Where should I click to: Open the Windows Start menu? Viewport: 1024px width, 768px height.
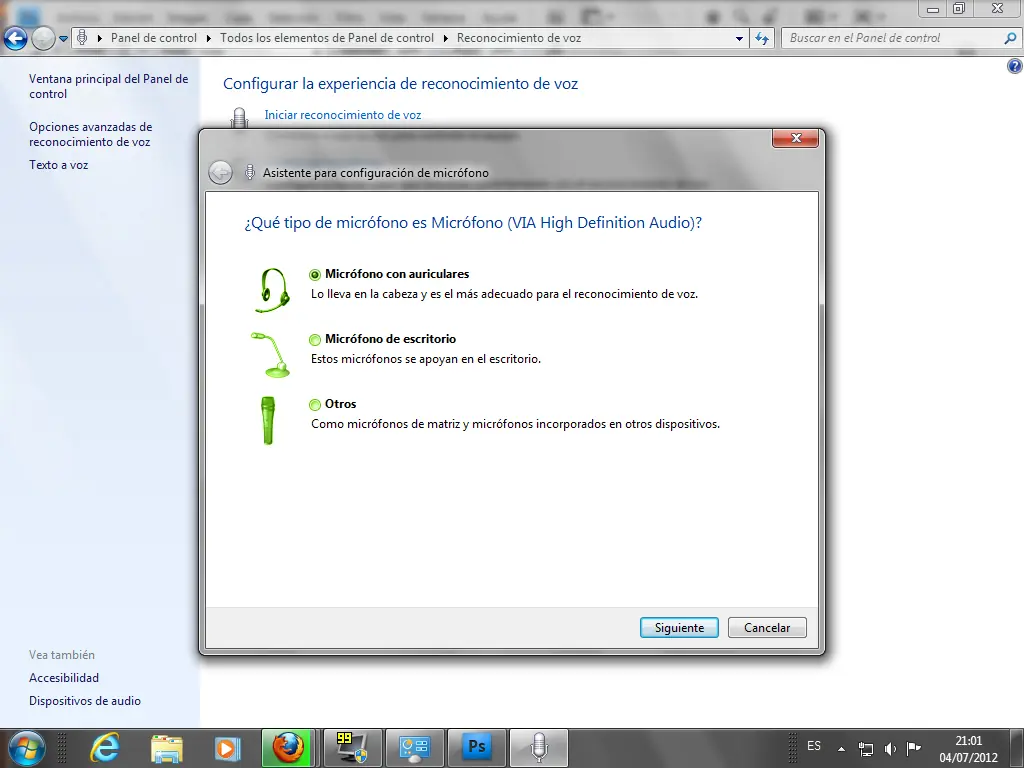tap(26, 748)
